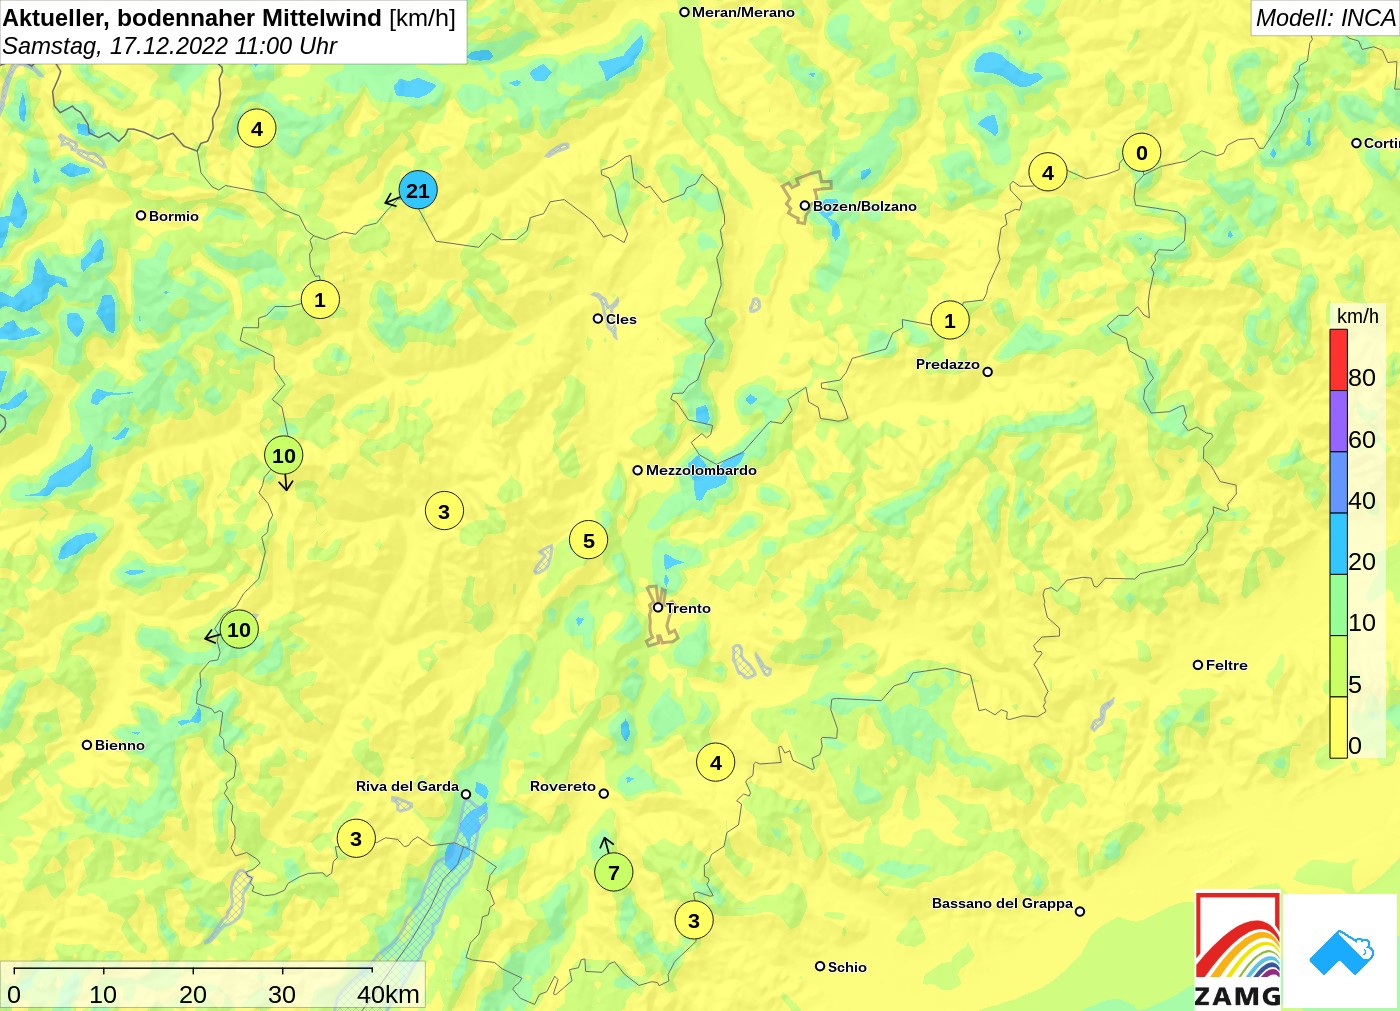Click the Mezzolombardo location dot
Screen dimensions: 1400x1011
click(638, 470)
